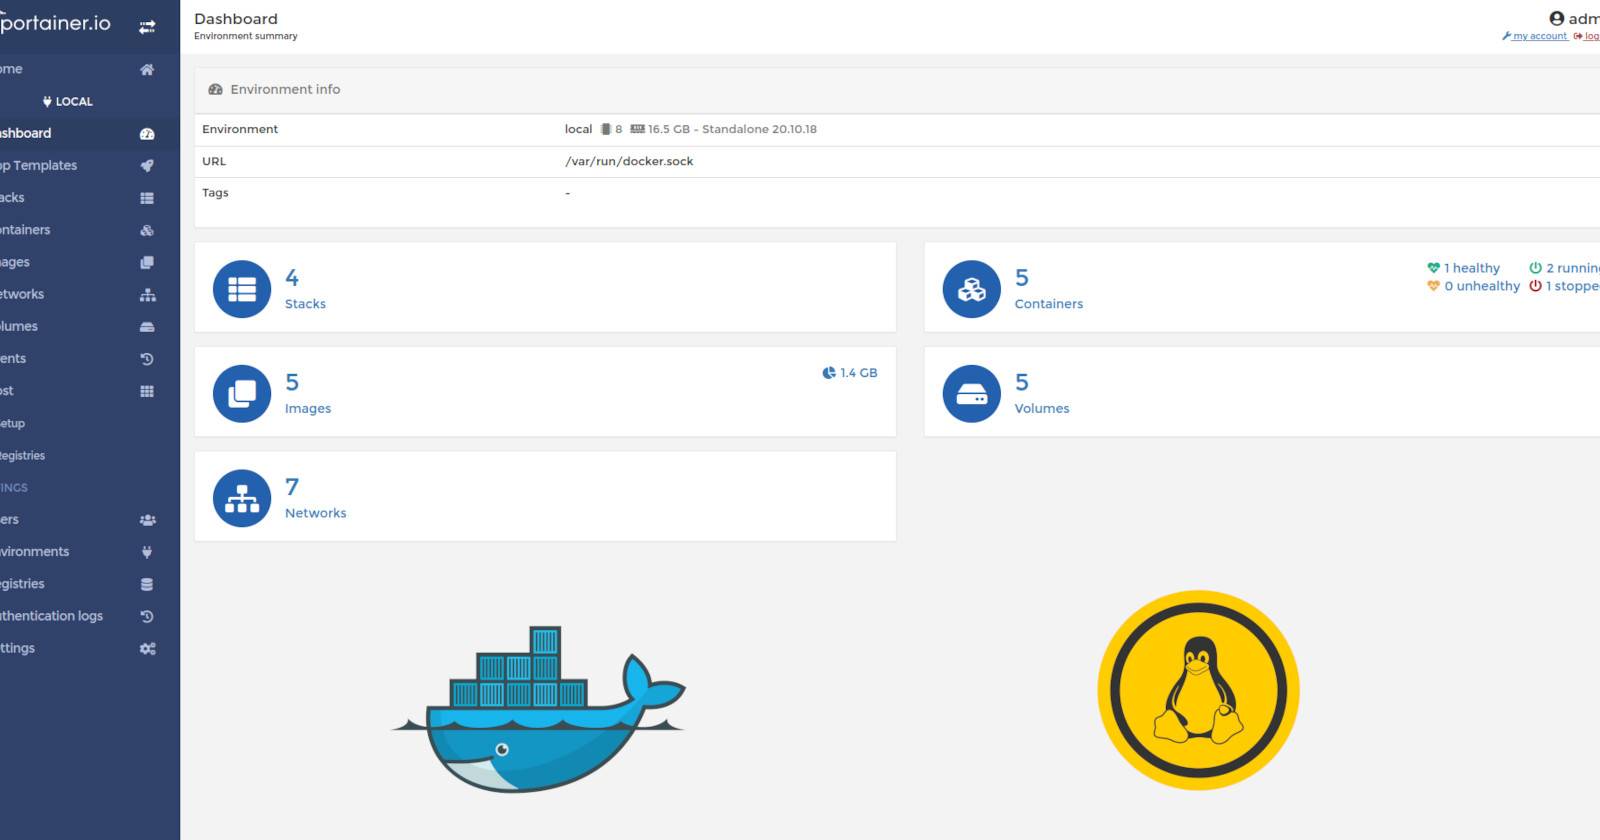The height and width of the screenshot is (840, 1600).
Task: Open Networks via sidebar sitemap icon
Action: 147,295
